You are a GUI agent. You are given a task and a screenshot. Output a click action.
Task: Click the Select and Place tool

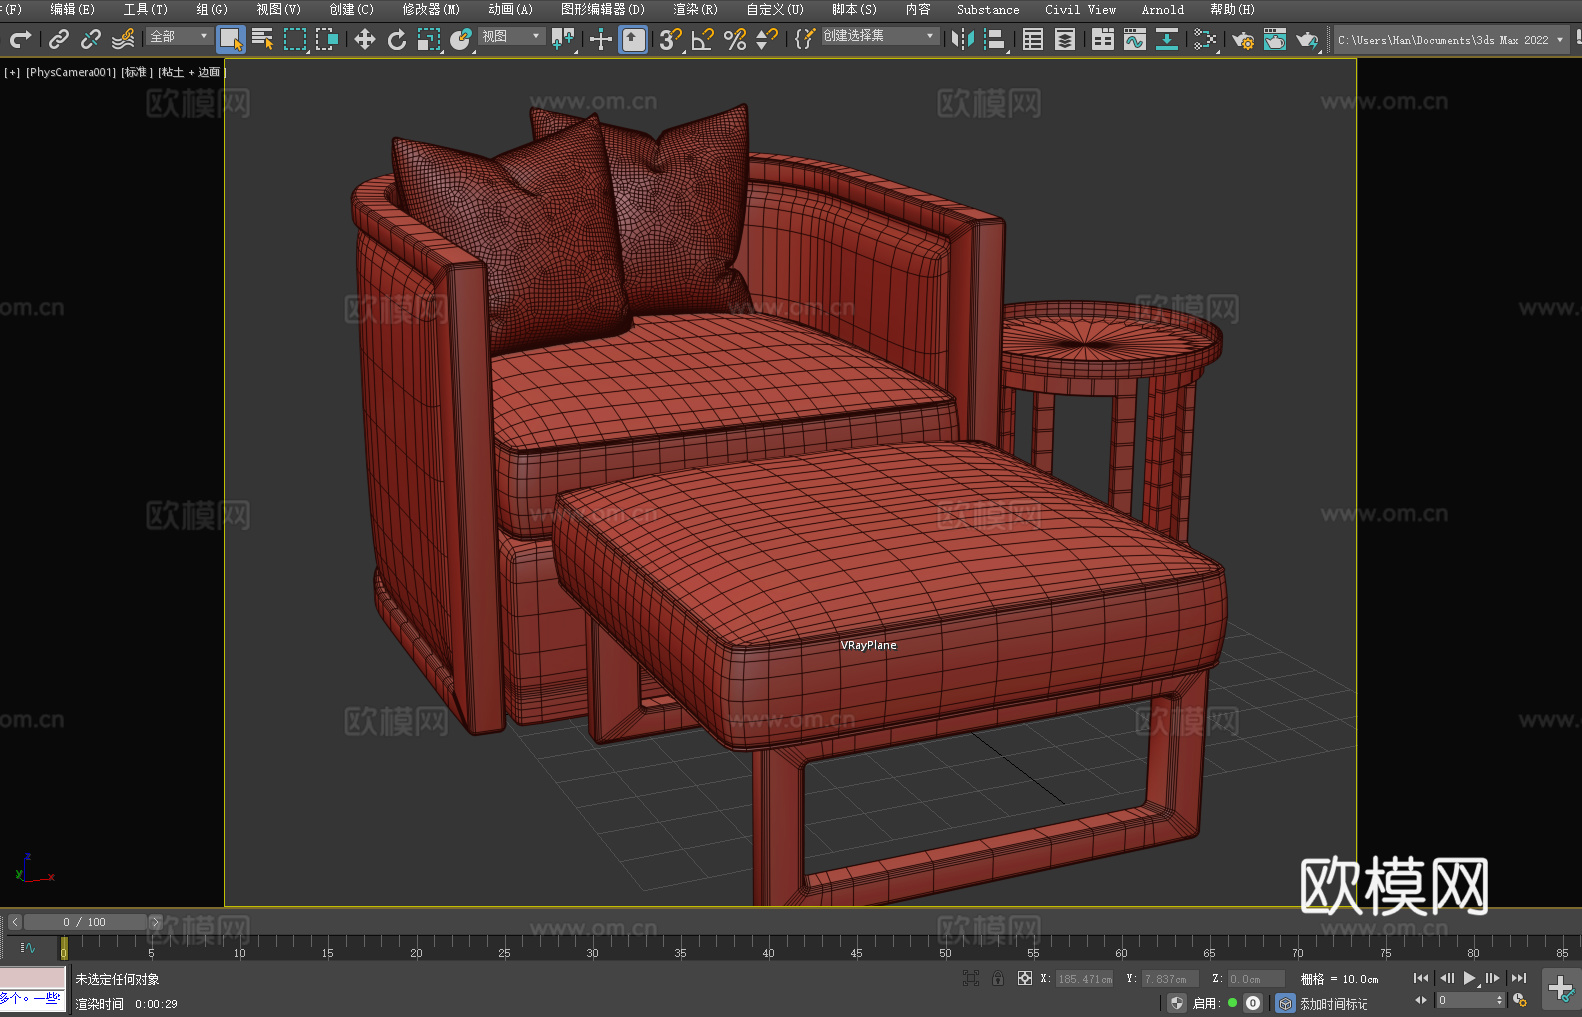461,39
